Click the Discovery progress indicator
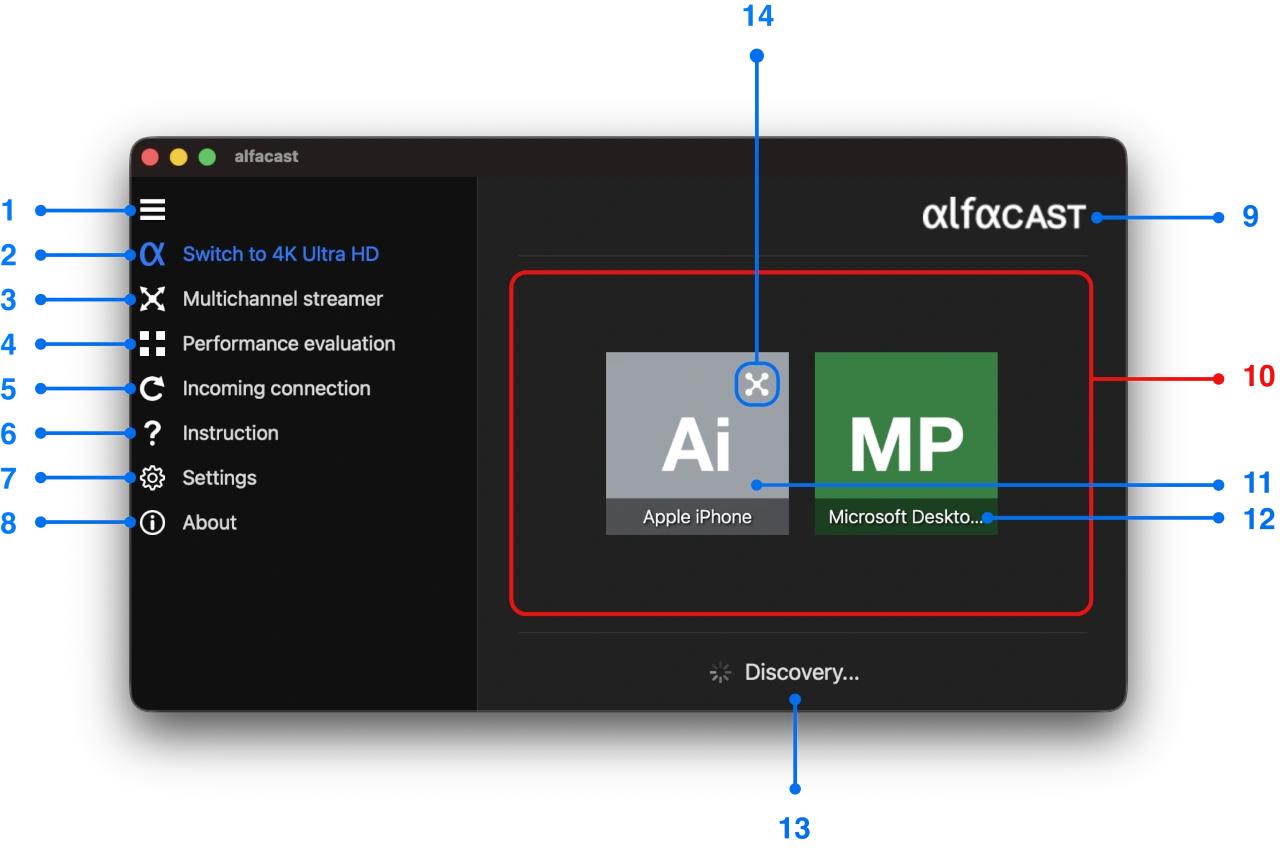This screenshot has height=853, width=1280. 719,672
